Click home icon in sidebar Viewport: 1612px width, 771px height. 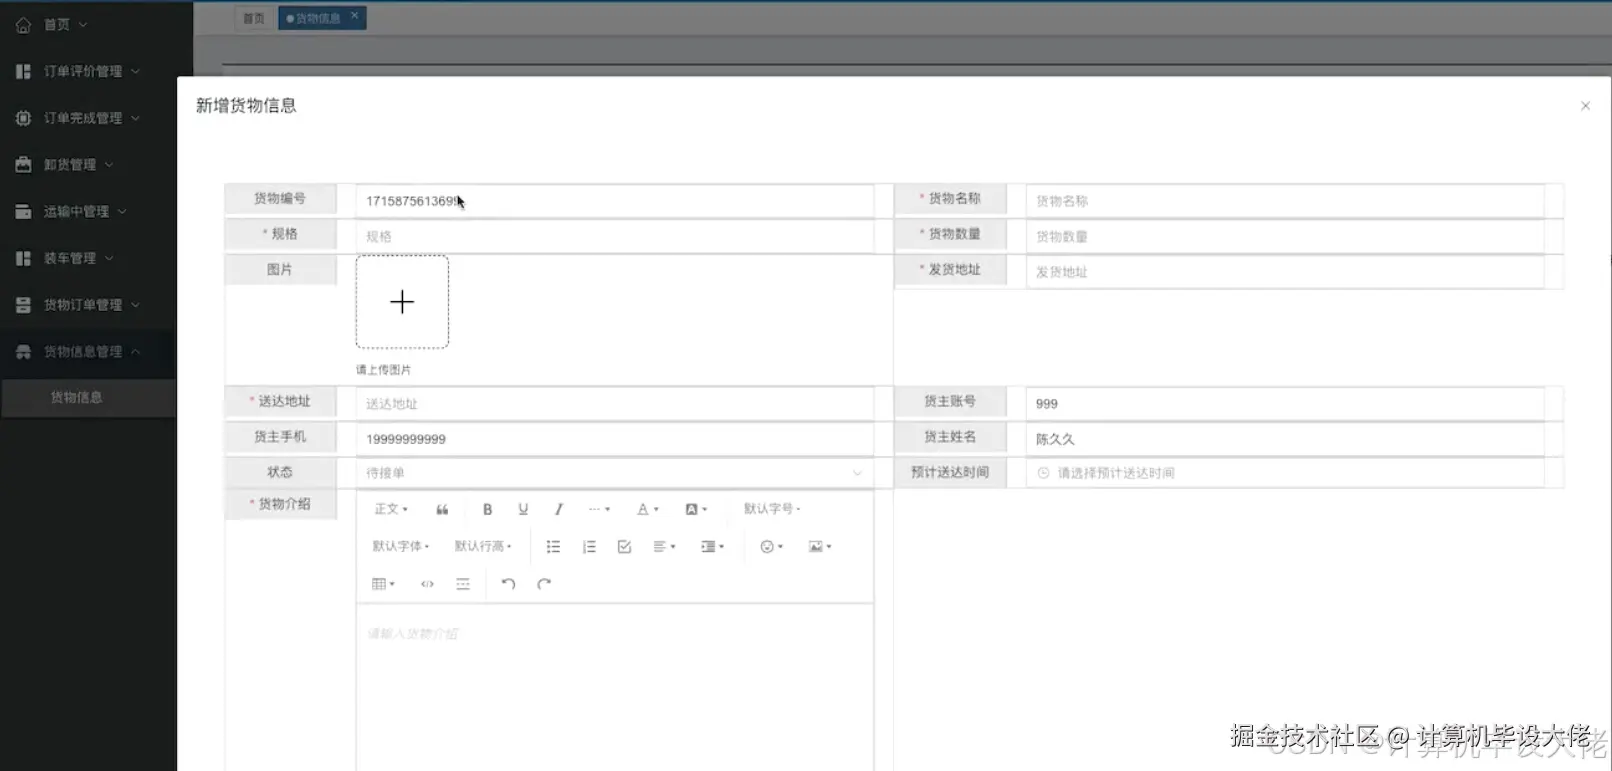click(23, 24)
